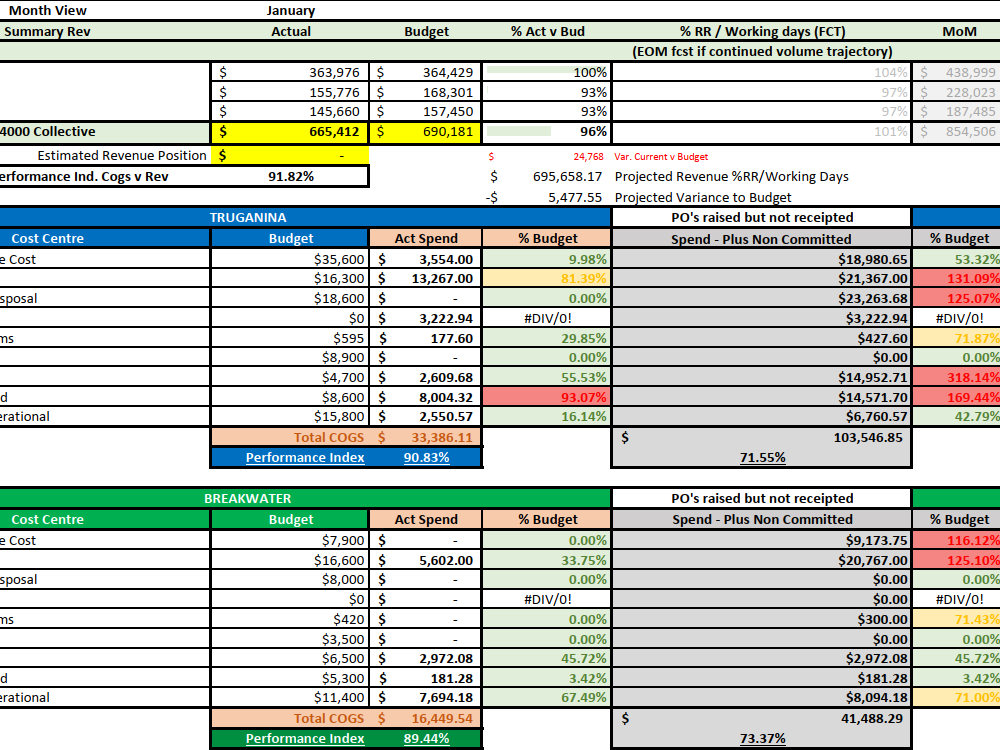
Task: Select the 9.98% budget cell
Action: pos(547,259)
